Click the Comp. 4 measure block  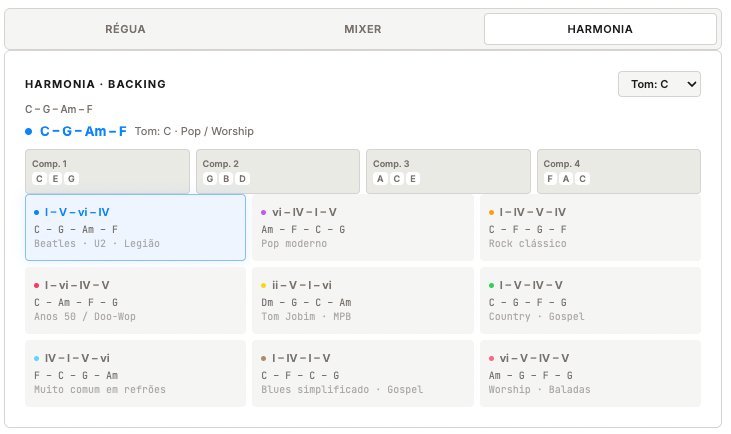[618, 171]
